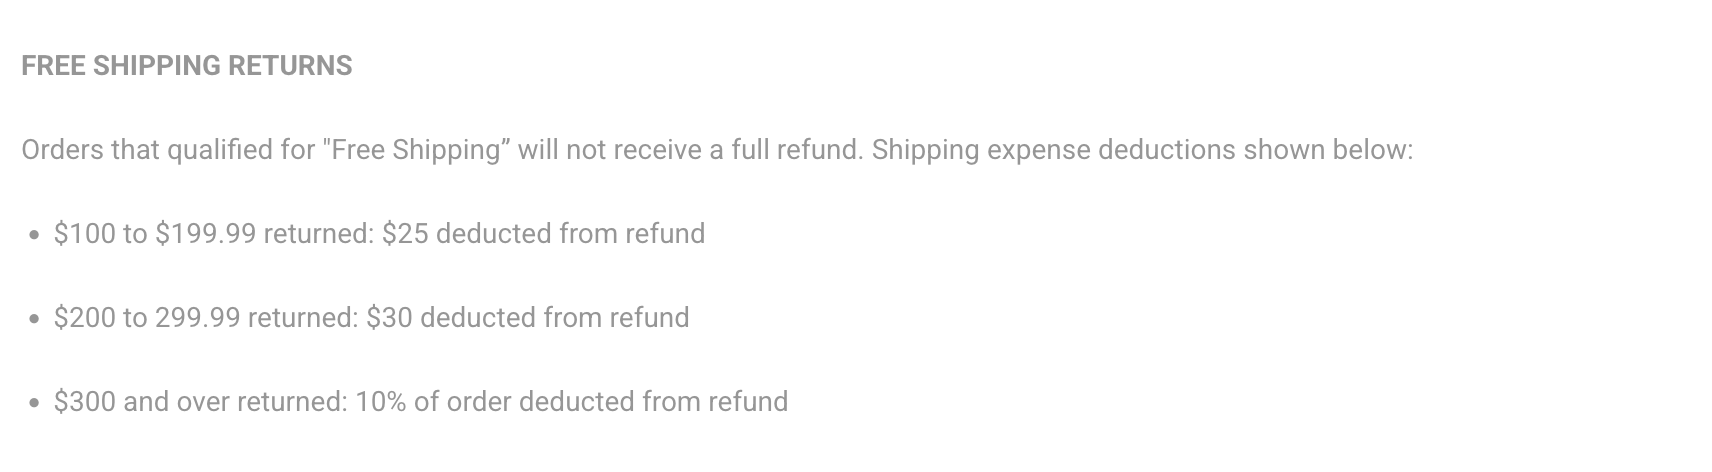Viewport: 1712px width, 472px height.
Task: Click the "$100 to $199.99 returned" text
Action: (x=214, y=234)
